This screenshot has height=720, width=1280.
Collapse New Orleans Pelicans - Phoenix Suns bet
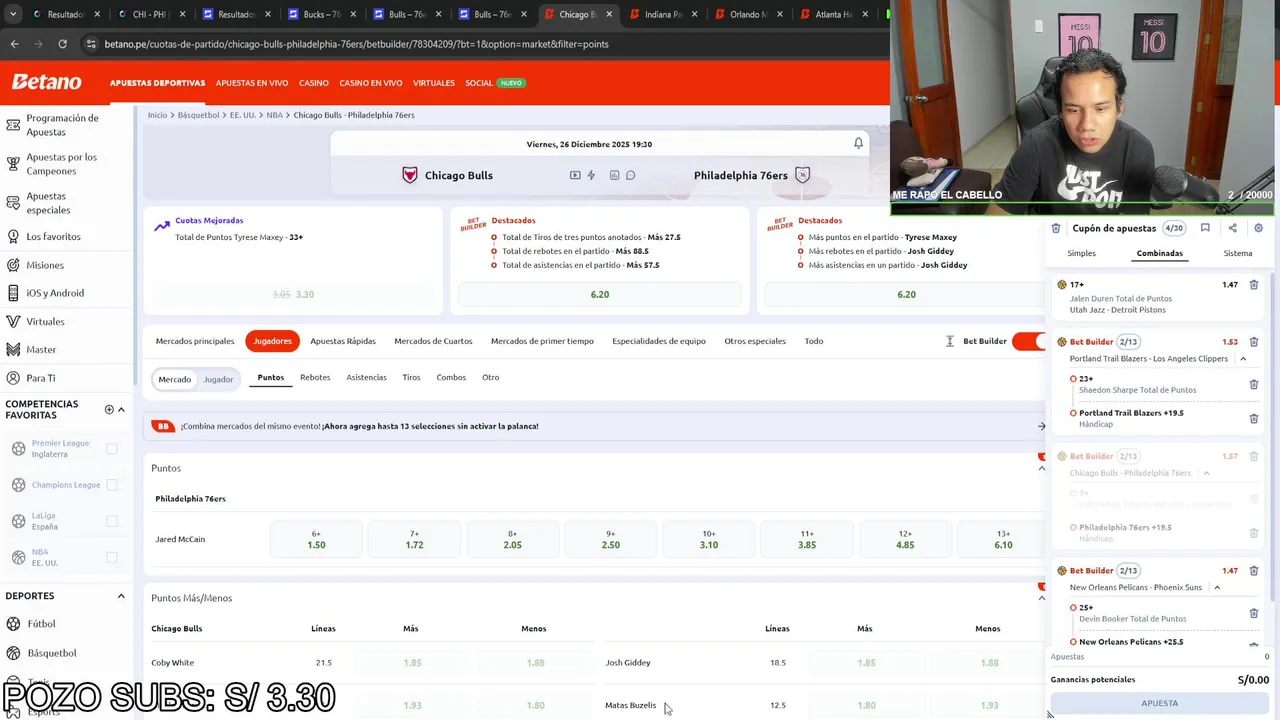click(x=1217, y=588)
